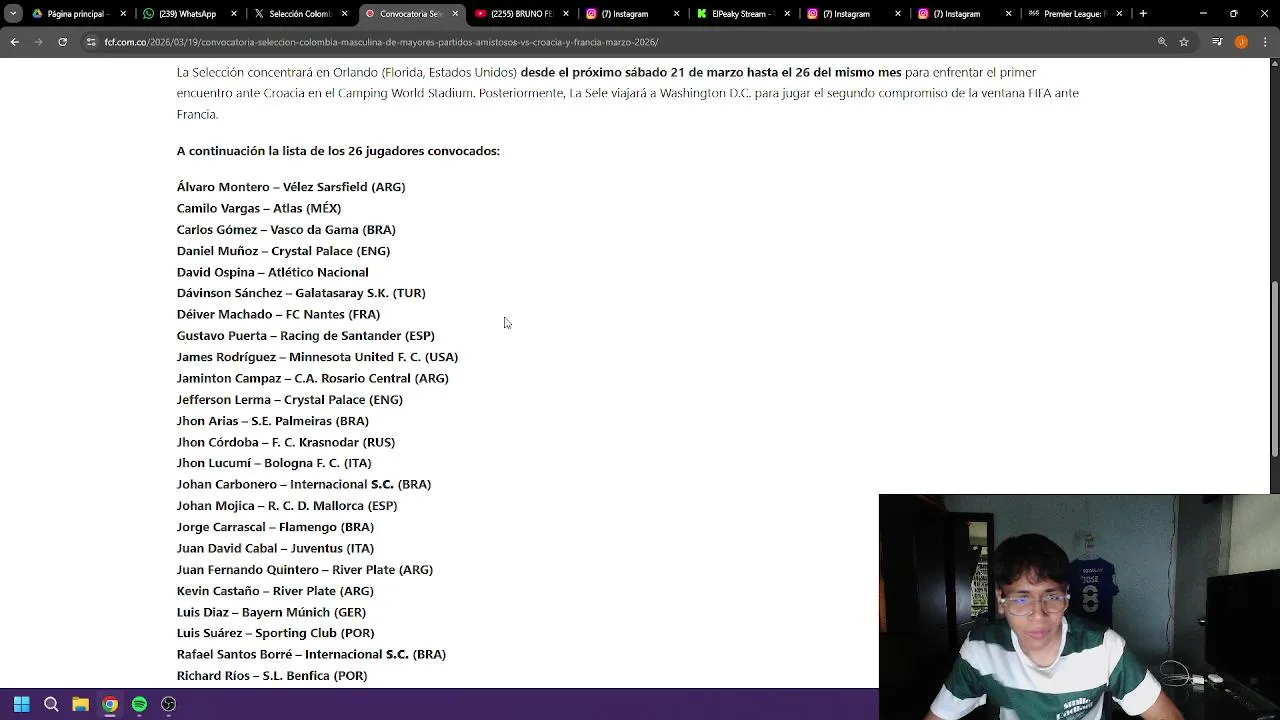Open File Explorer from the taskbar

(x=80, y=704)
